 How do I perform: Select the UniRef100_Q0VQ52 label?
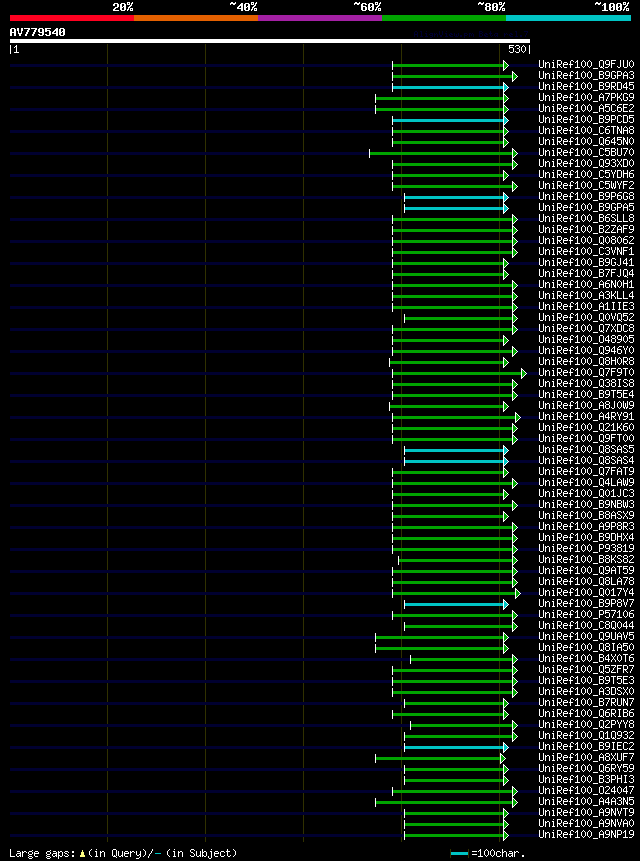pos(586,317)
